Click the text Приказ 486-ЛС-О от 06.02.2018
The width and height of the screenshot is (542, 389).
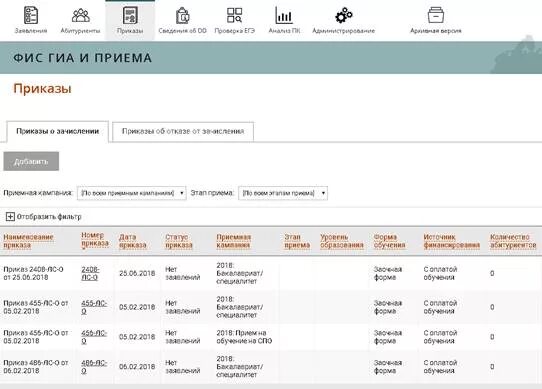[36, 367]
